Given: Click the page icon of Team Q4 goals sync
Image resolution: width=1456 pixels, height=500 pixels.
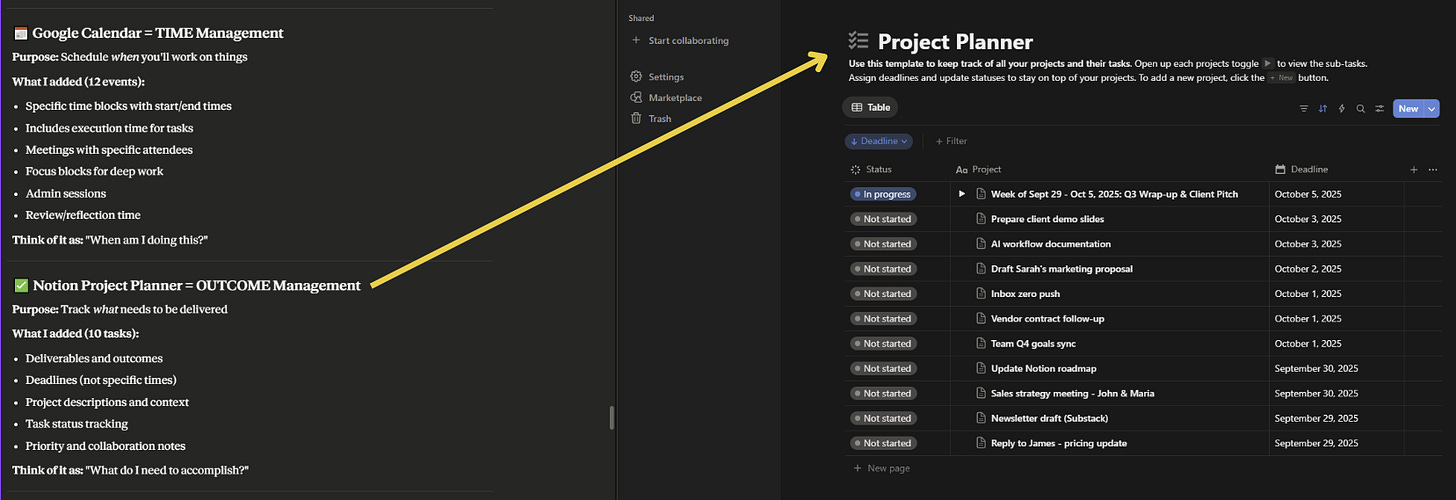Looking at the screenshot, I should coord(981,343).
